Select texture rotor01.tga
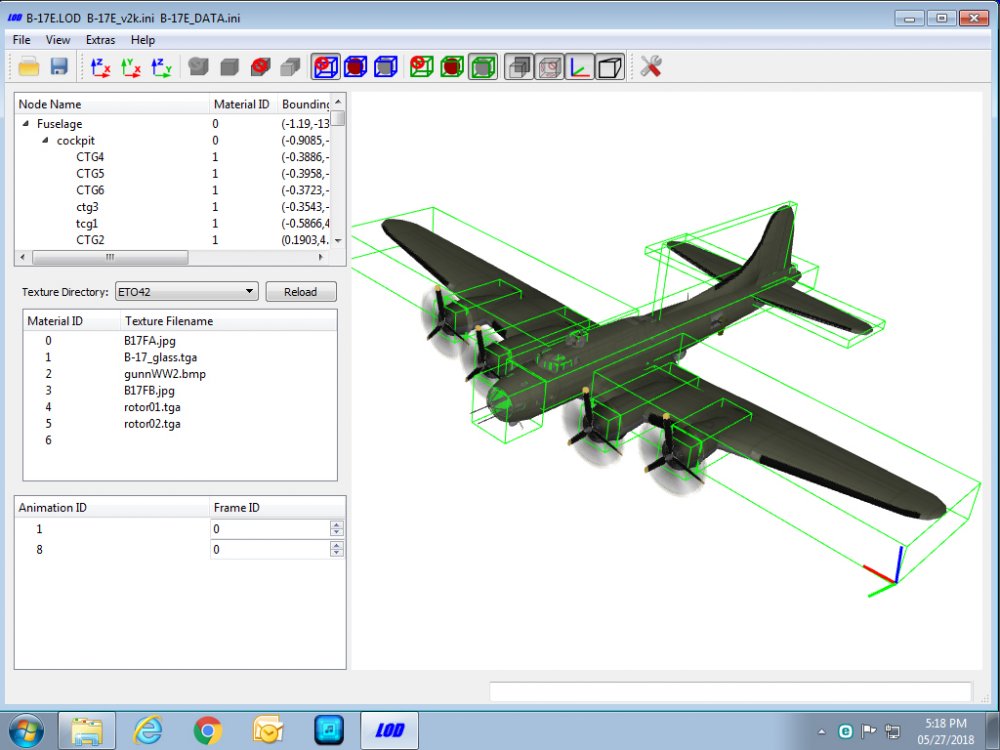1000x750 pixels. pyautogui.click(x=152, y=407)
